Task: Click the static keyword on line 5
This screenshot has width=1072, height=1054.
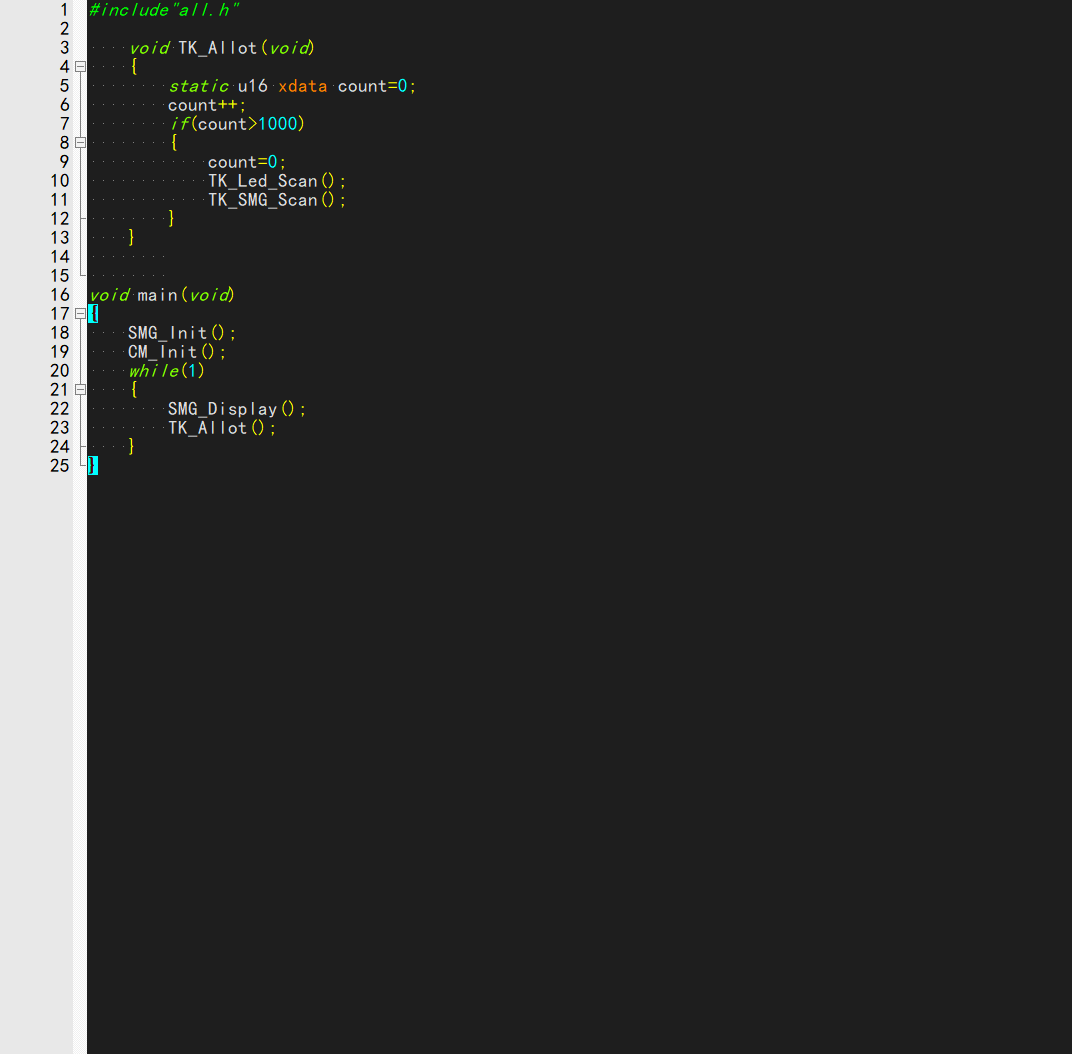Action: (x=197, y=86)
